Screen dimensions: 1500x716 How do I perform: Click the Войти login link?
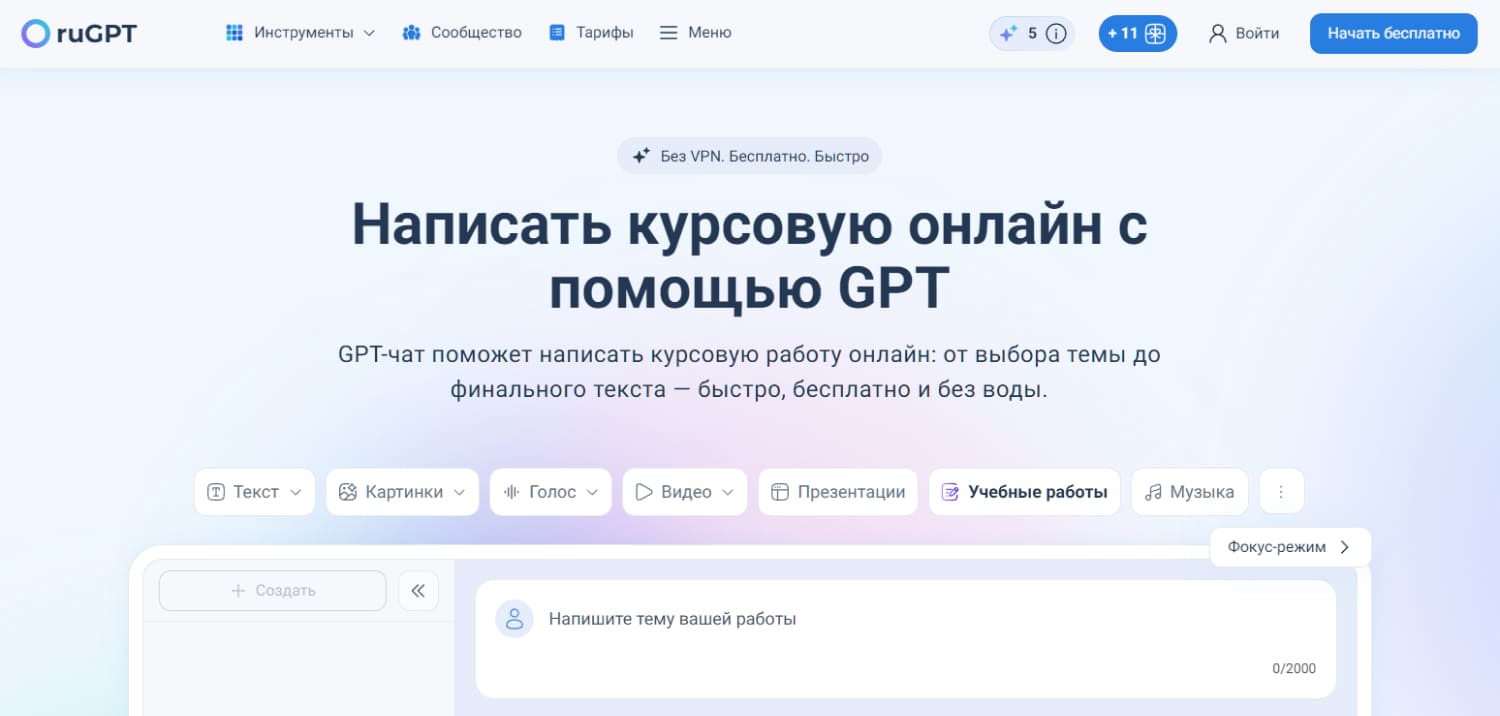pyautogui.click(x=1244, y=33)
